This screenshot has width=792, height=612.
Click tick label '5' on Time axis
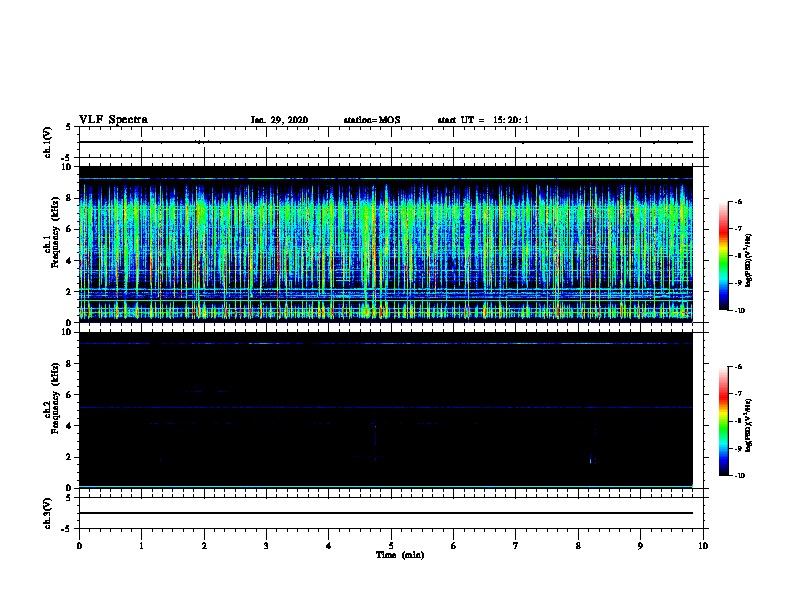point(391,546)
